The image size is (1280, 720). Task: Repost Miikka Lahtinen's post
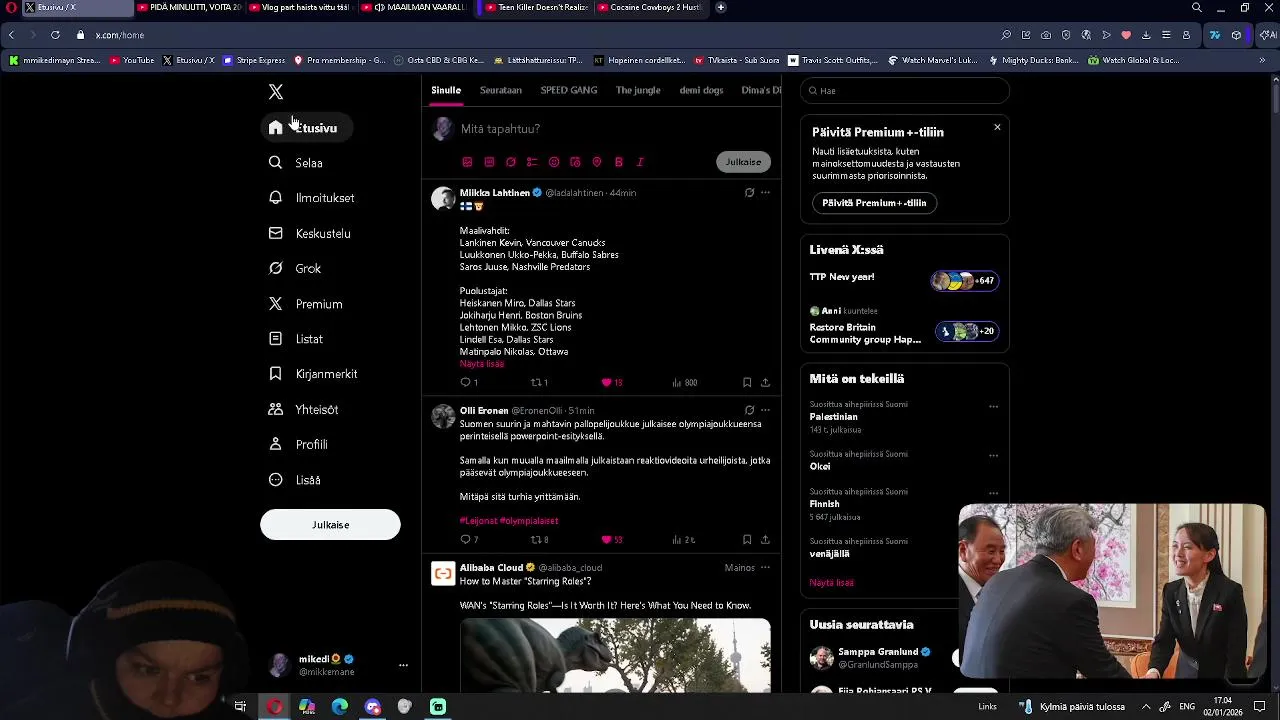(x=535, y=382)
